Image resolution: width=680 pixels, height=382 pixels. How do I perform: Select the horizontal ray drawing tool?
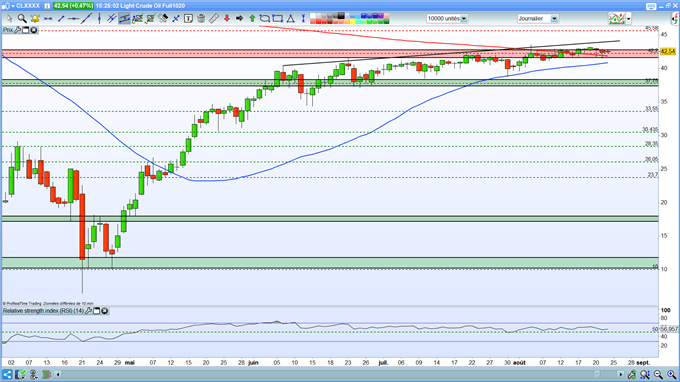point(73,19)
